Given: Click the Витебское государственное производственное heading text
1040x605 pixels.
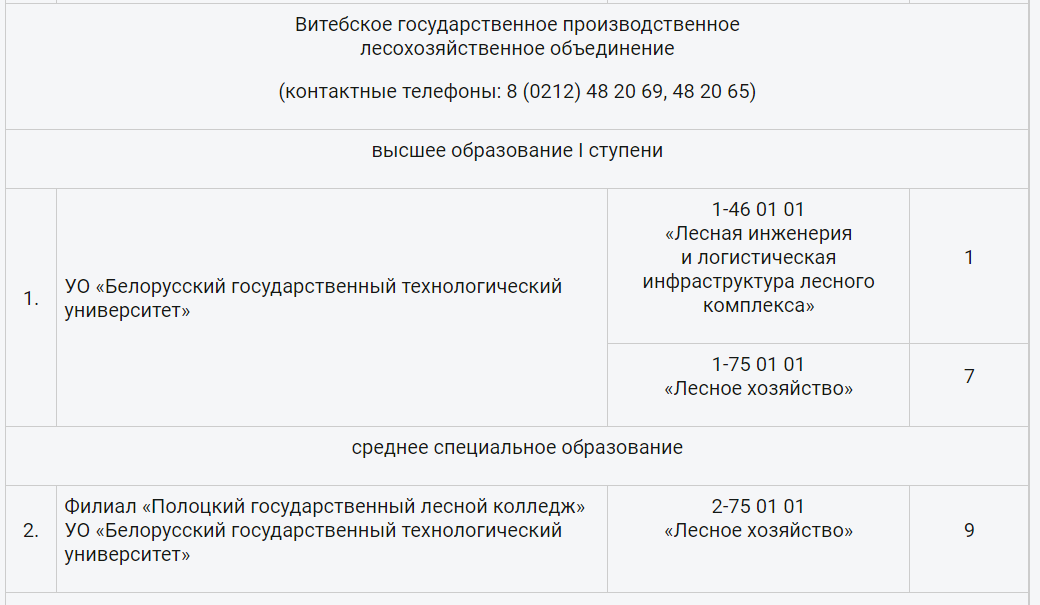Looking at the screenshot, I should pos(517,25).
